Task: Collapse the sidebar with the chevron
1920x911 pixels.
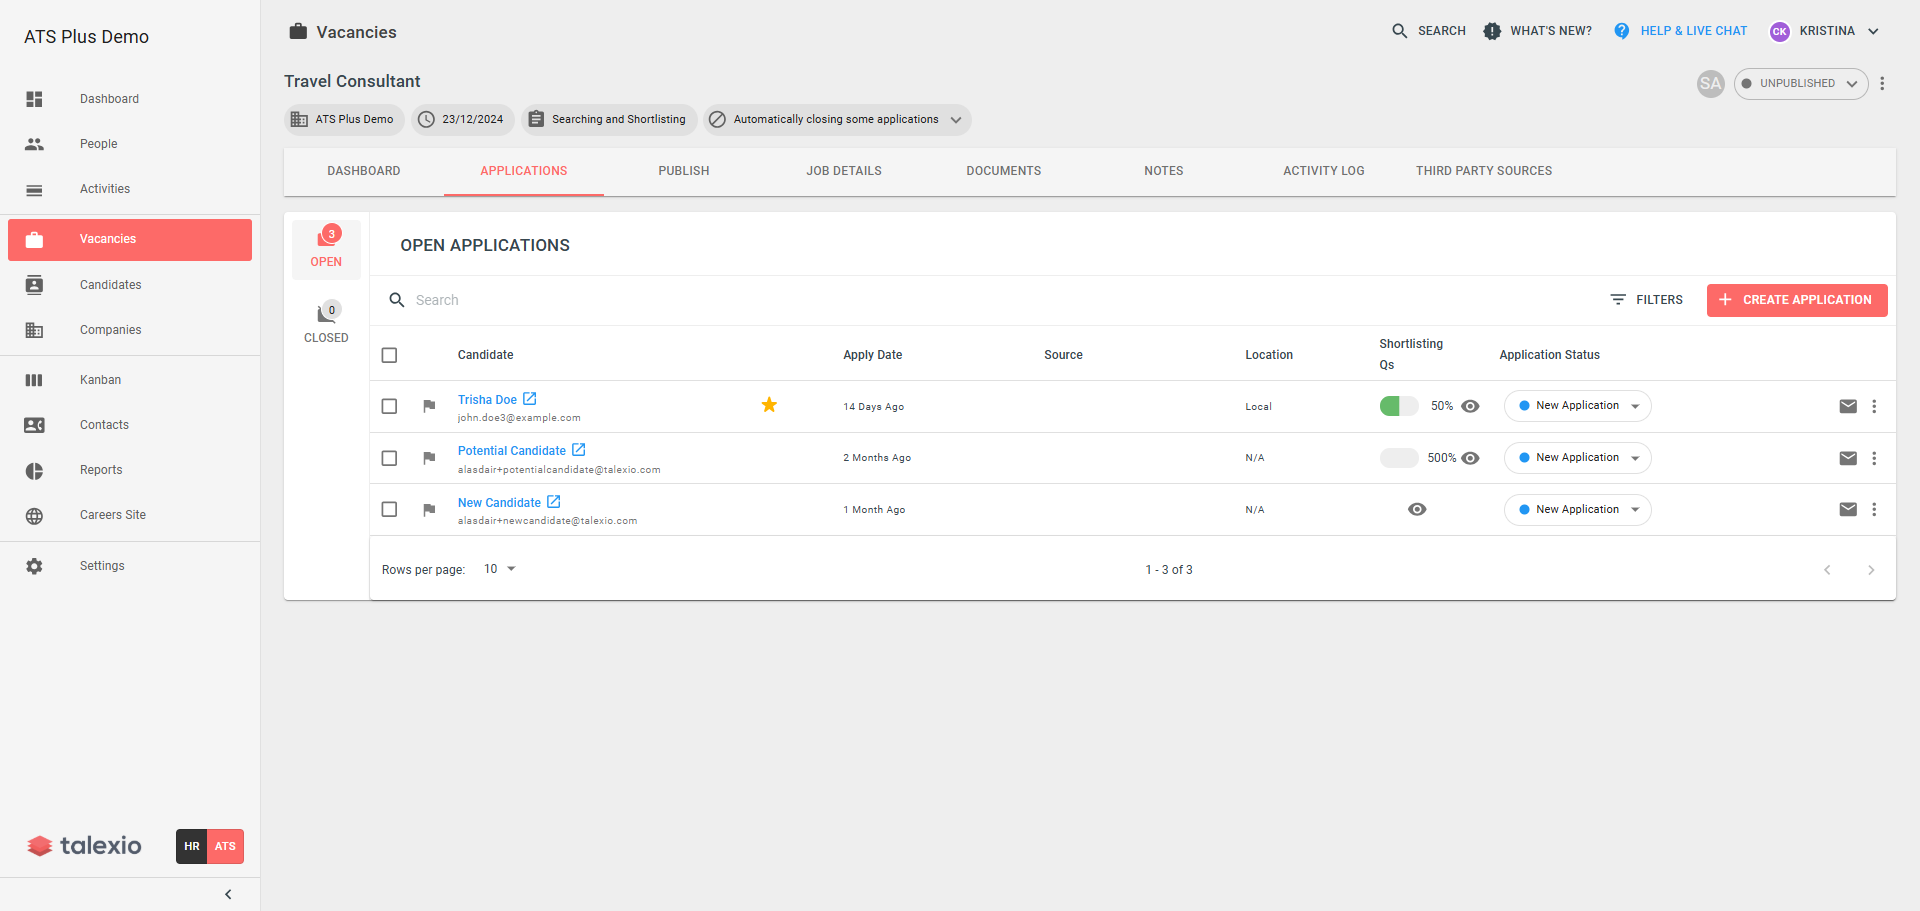Action: click(228, 894)
